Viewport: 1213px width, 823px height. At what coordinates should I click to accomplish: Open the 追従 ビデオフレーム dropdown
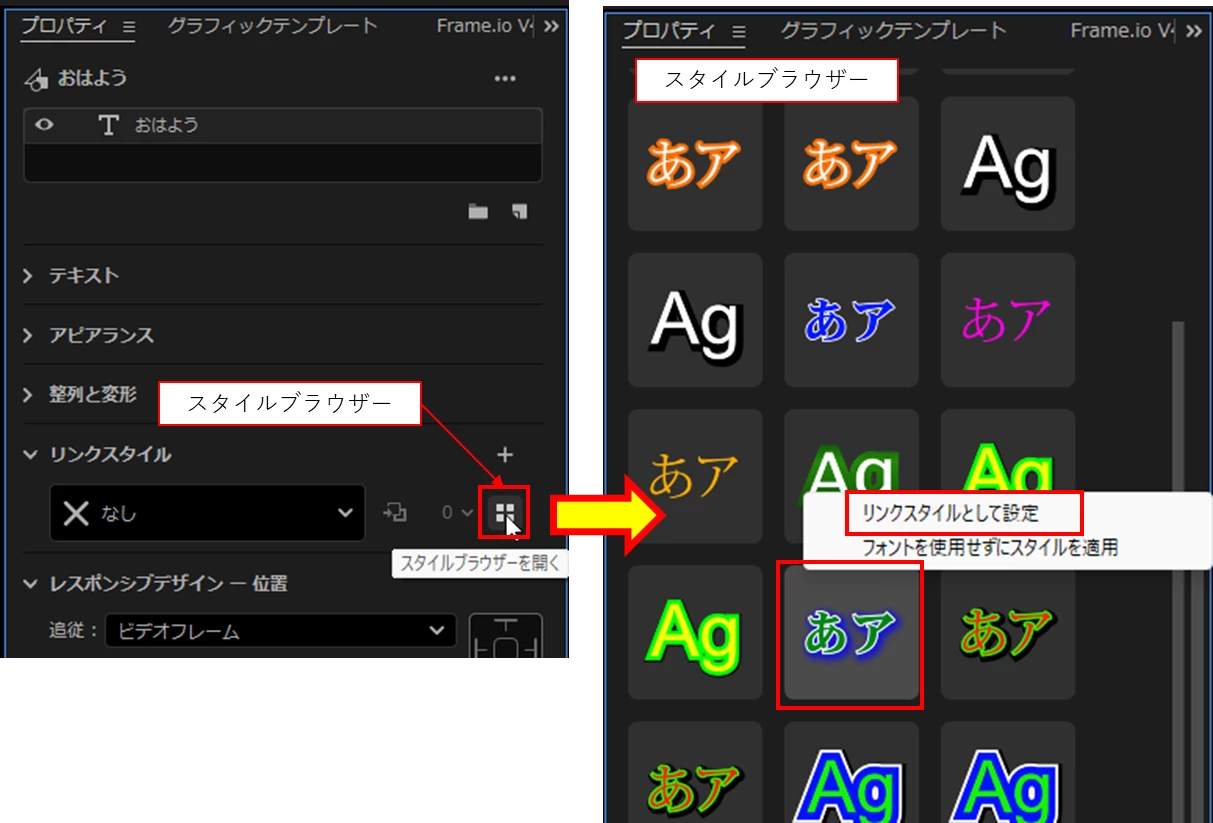pos(281,631)
